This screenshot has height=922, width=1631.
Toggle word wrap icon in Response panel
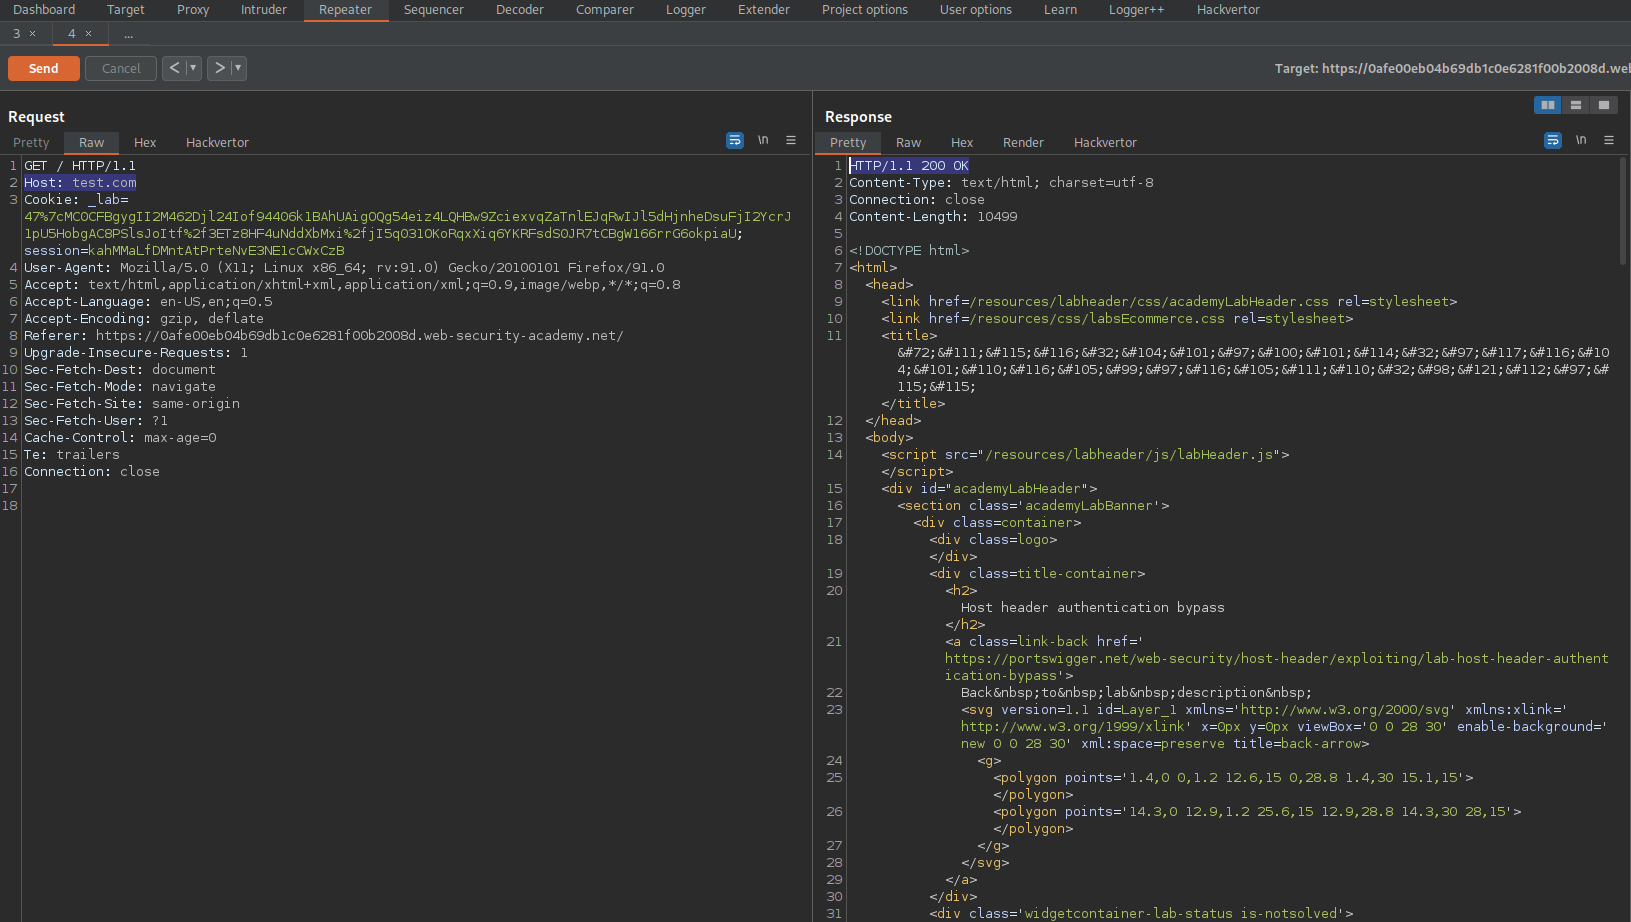(1553, 141)
